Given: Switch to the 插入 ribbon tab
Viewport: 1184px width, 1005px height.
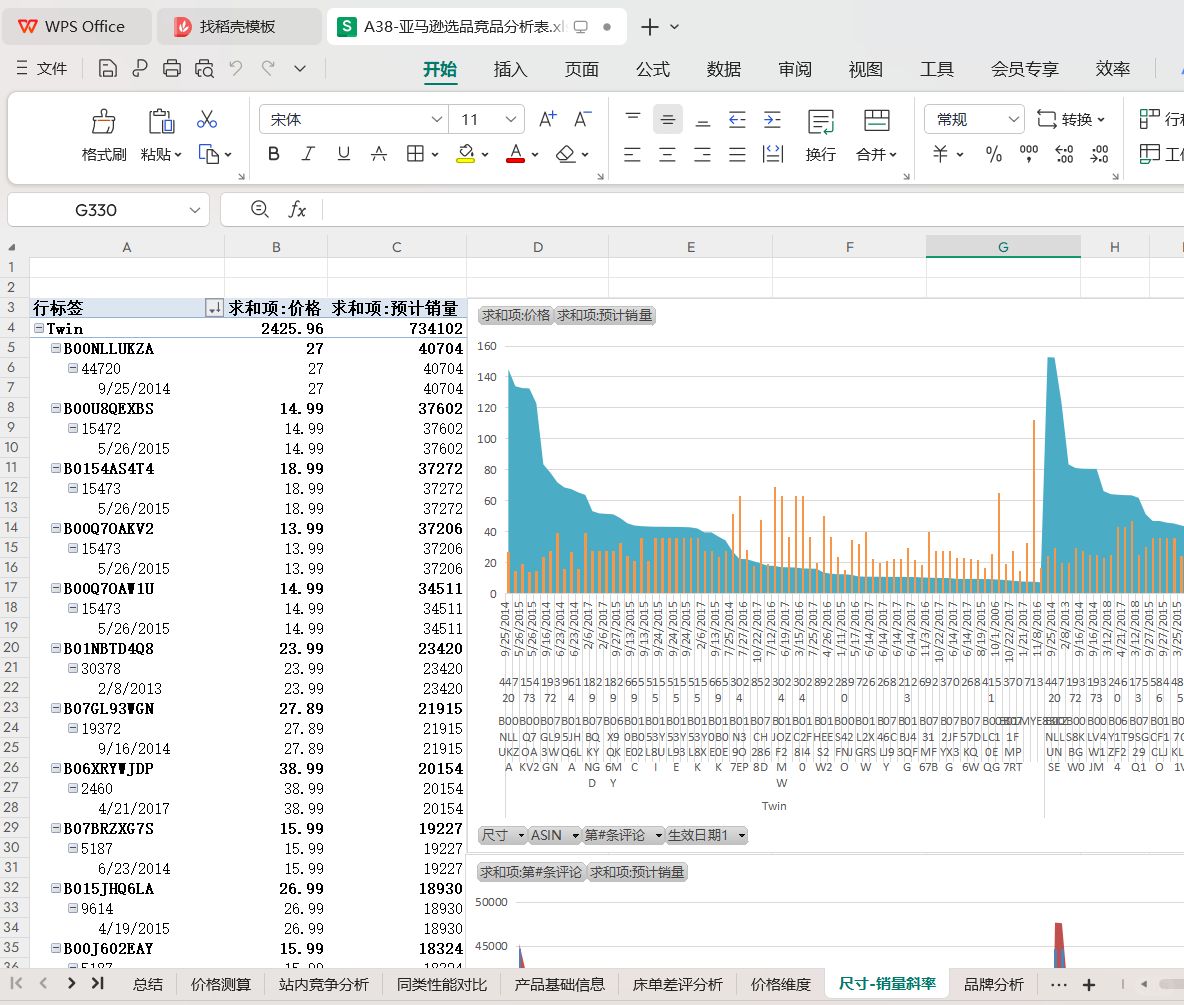Looking at the screenshot, I should pos(510,69).
